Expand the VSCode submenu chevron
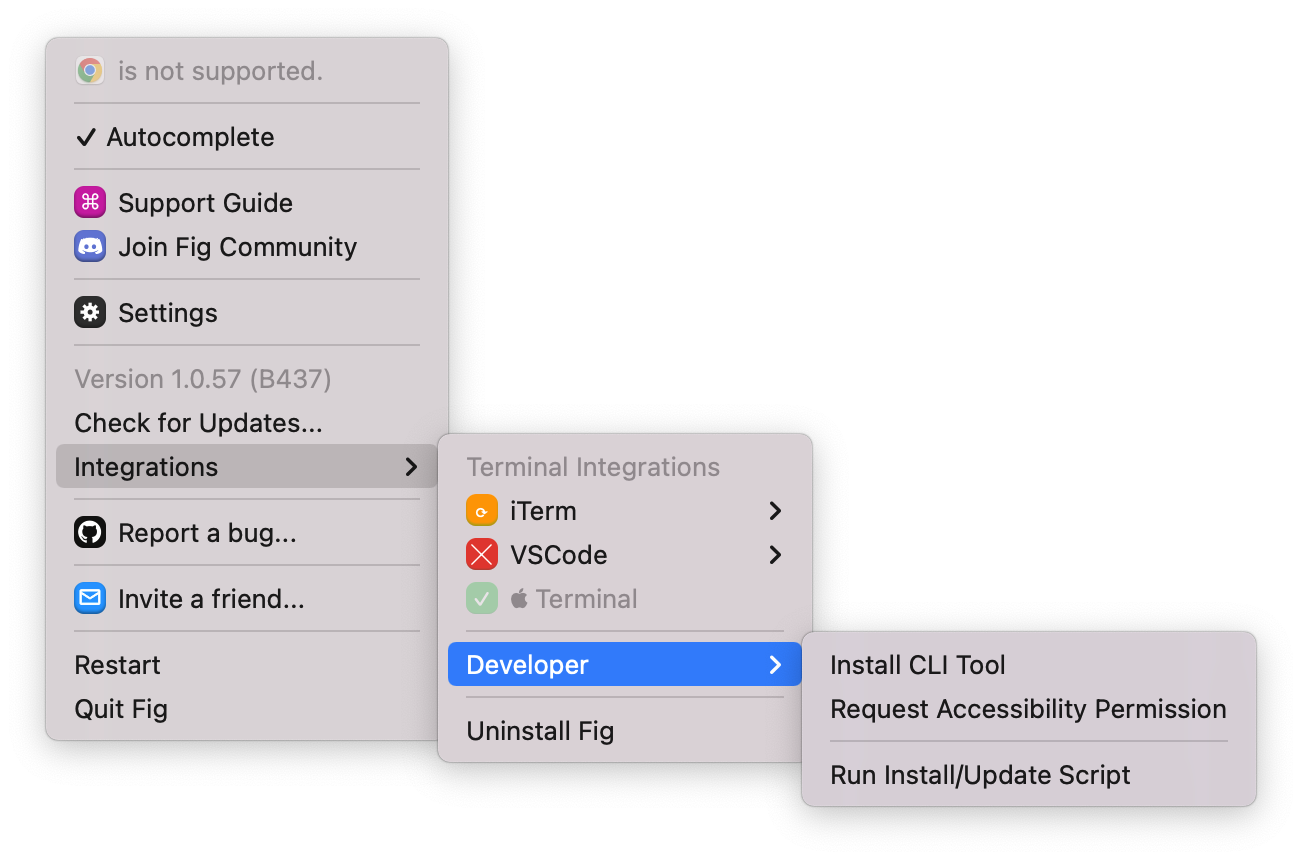1302x860 pixels. 775,555
